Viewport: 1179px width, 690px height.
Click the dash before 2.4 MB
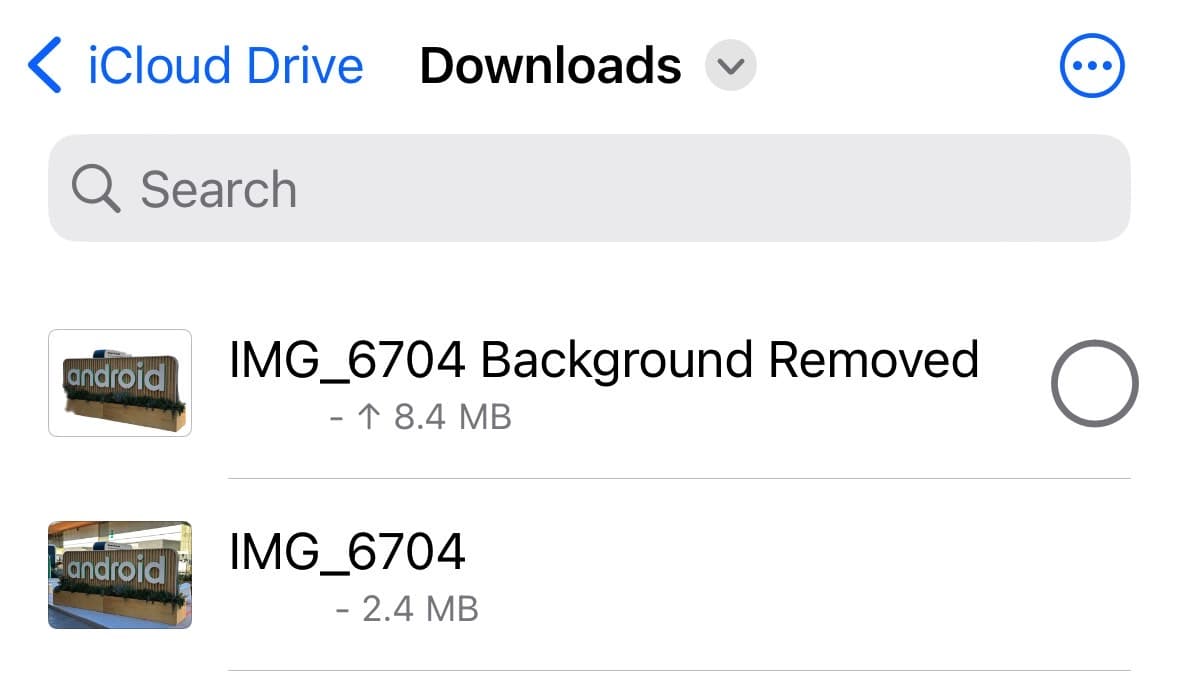[x=342, y=608]
